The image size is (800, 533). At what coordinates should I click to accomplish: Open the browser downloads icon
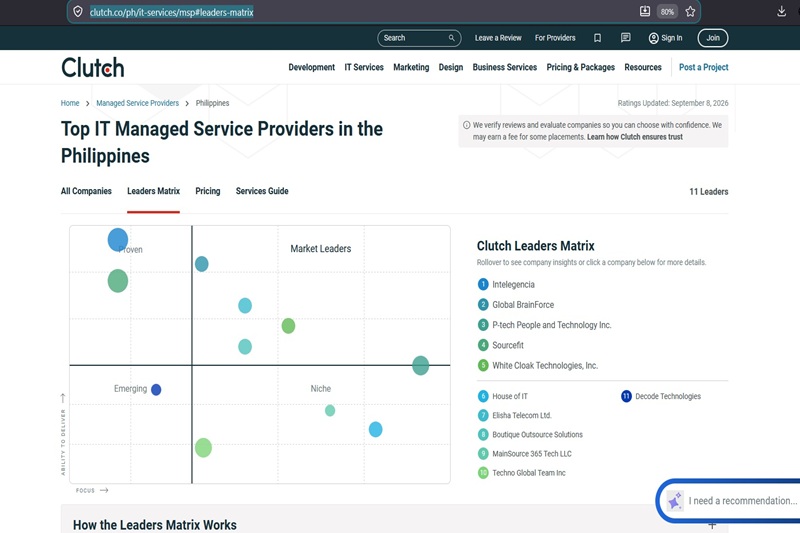click(x=781, y=11)
